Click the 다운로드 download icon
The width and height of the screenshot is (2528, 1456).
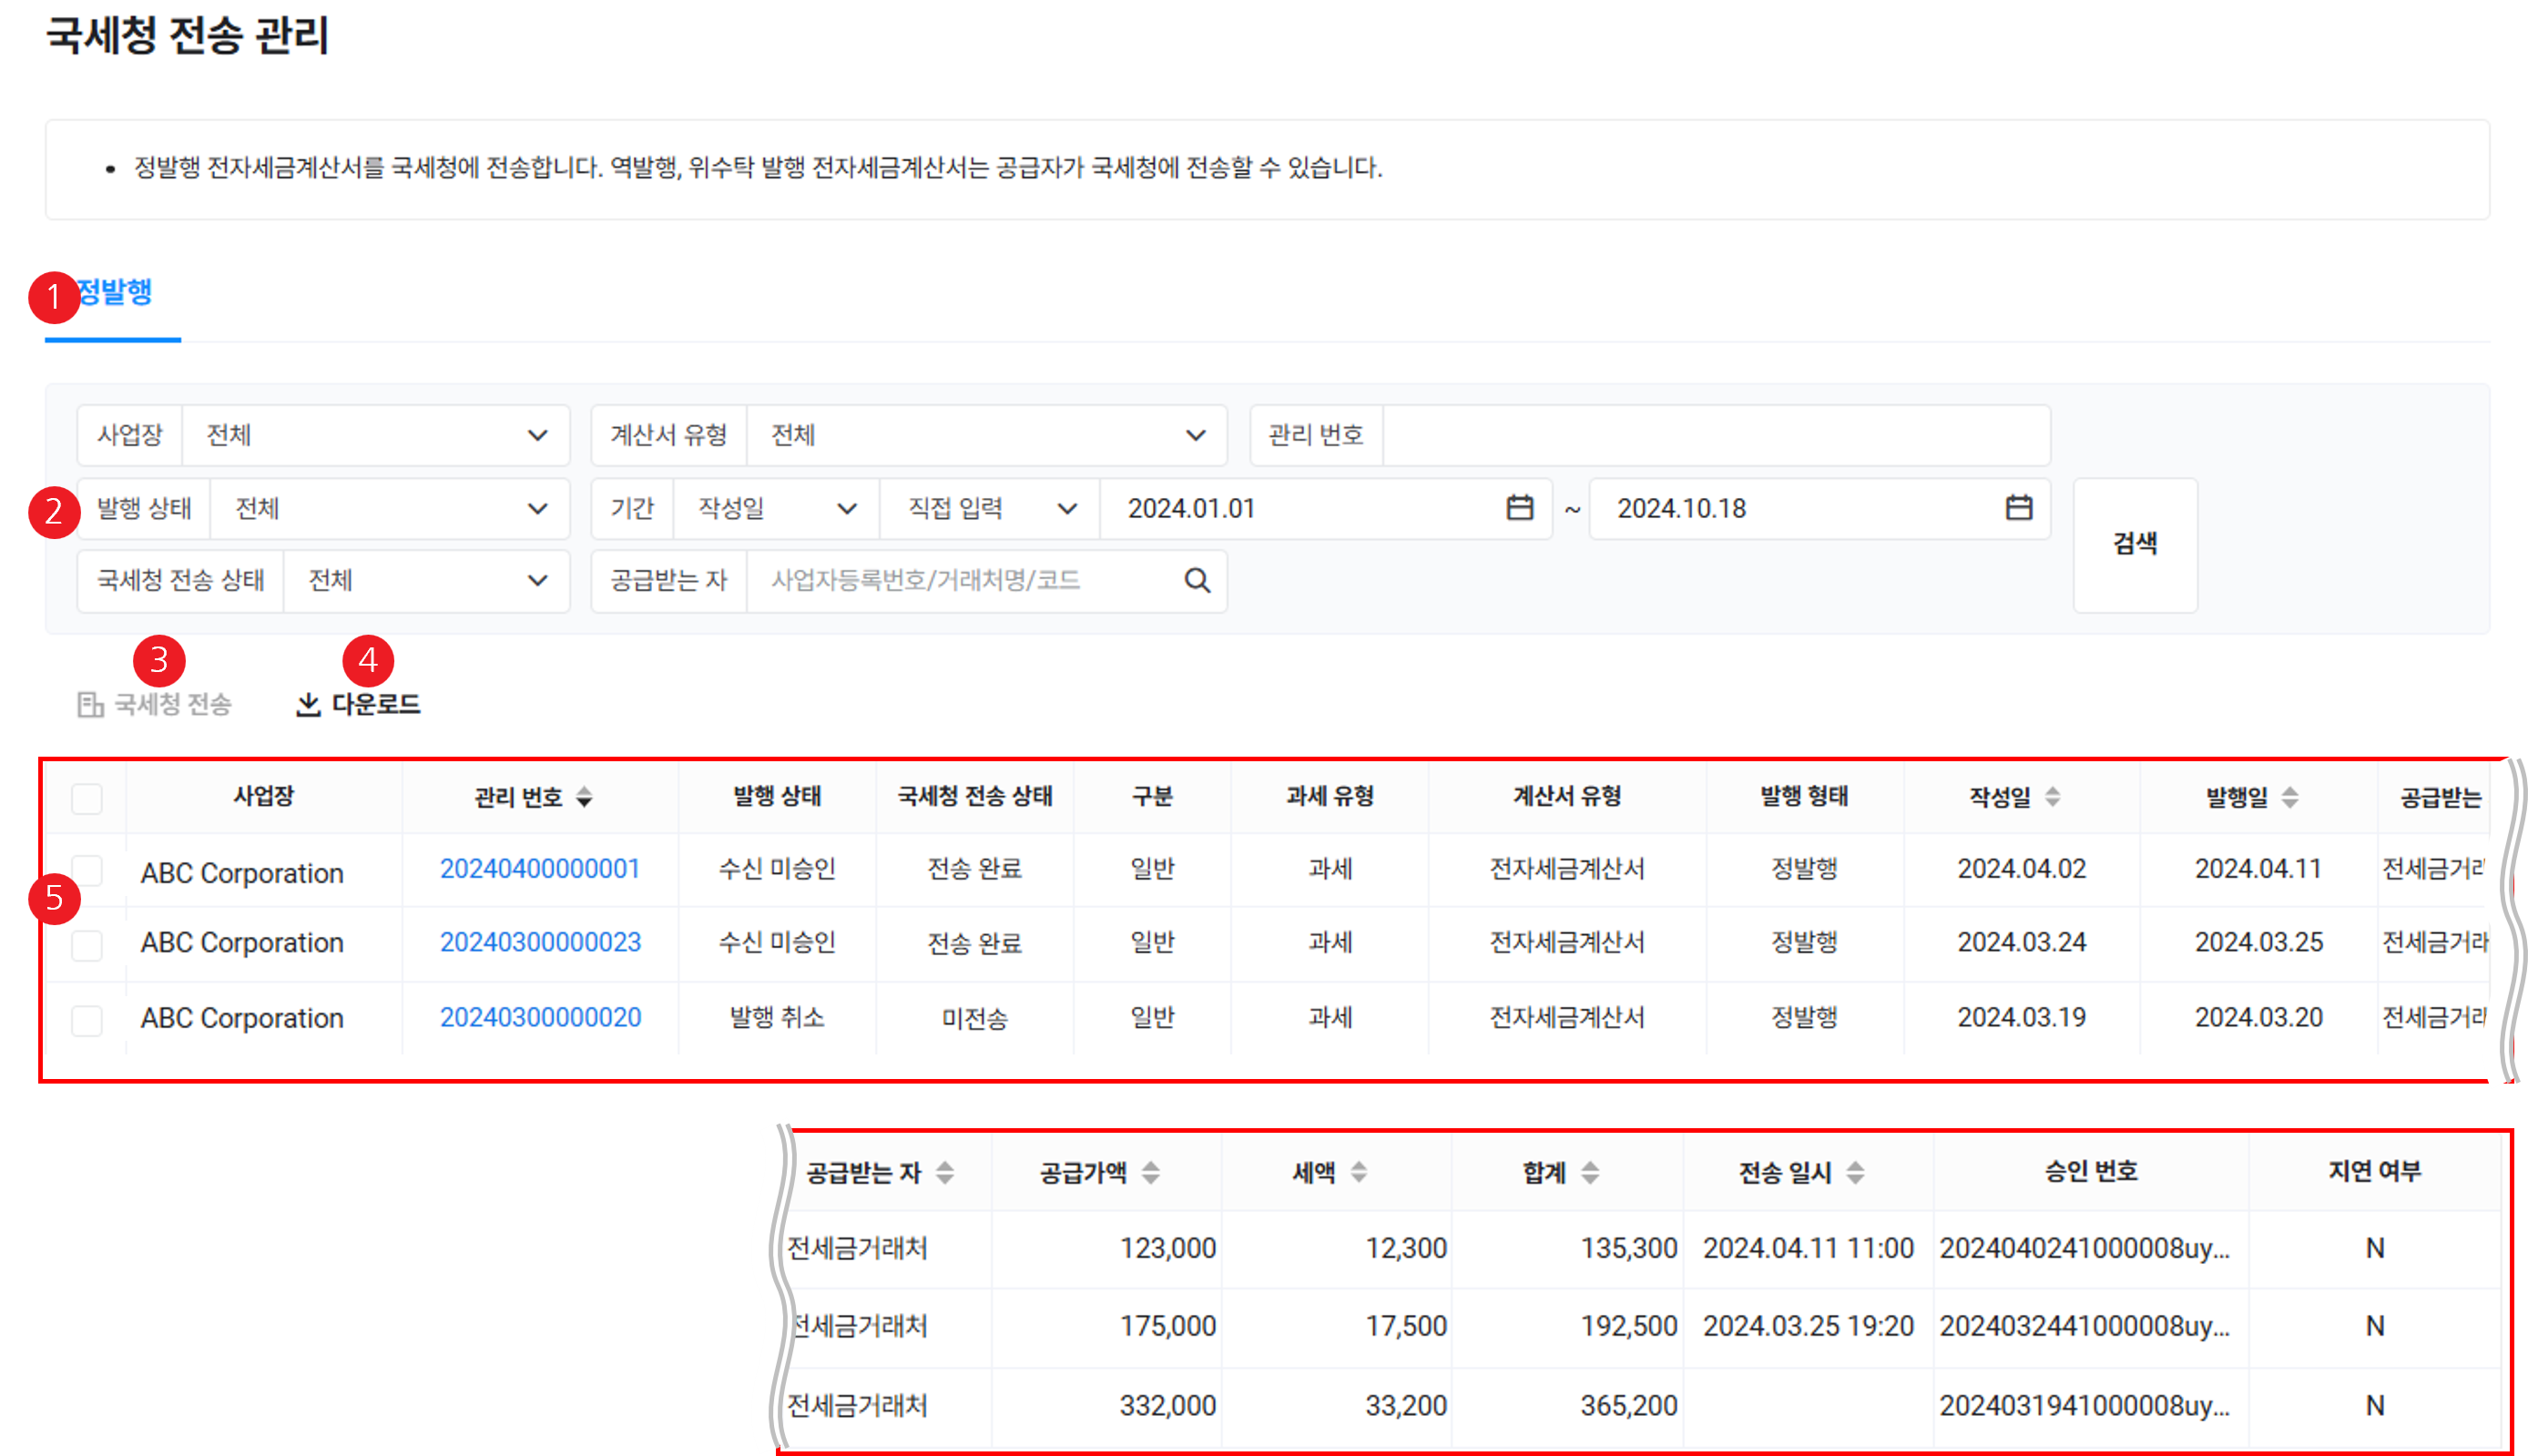point(308,705)
